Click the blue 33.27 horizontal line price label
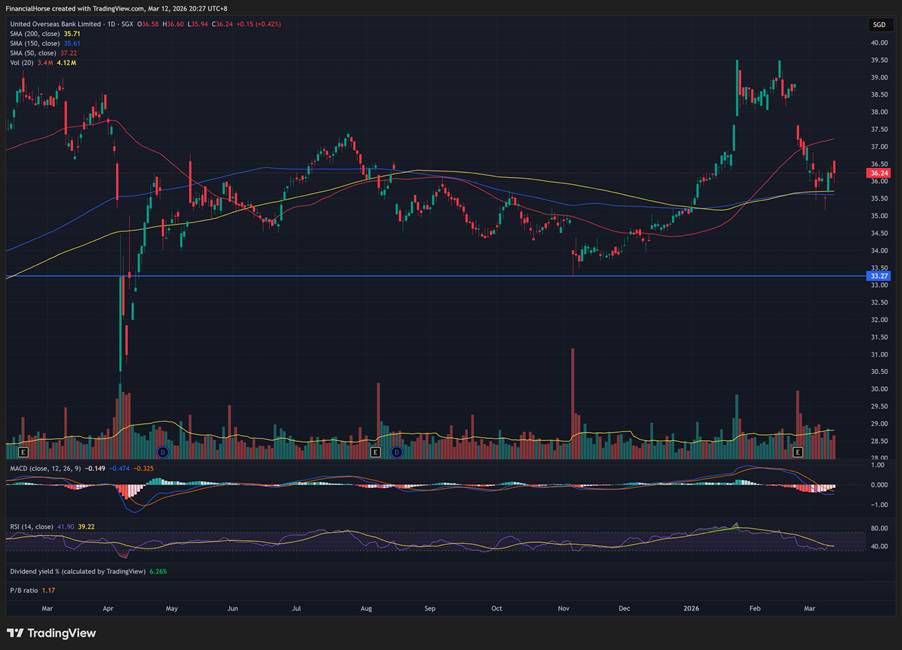 (879, 276)
